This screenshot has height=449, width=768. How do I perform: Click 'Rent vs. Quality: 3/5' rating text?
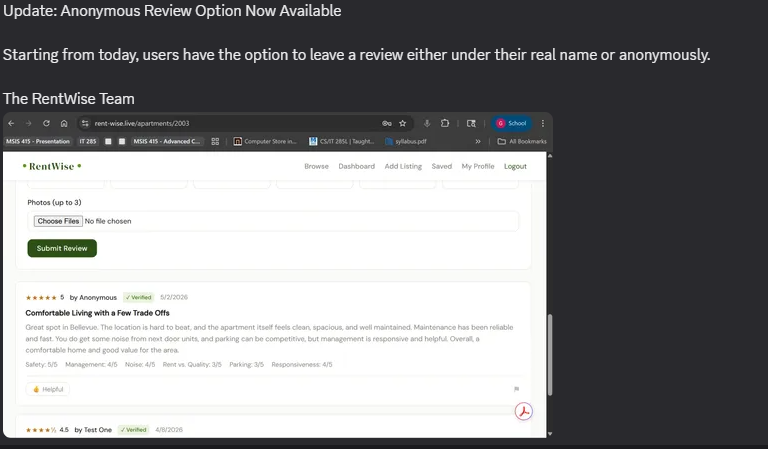(192, 365)
